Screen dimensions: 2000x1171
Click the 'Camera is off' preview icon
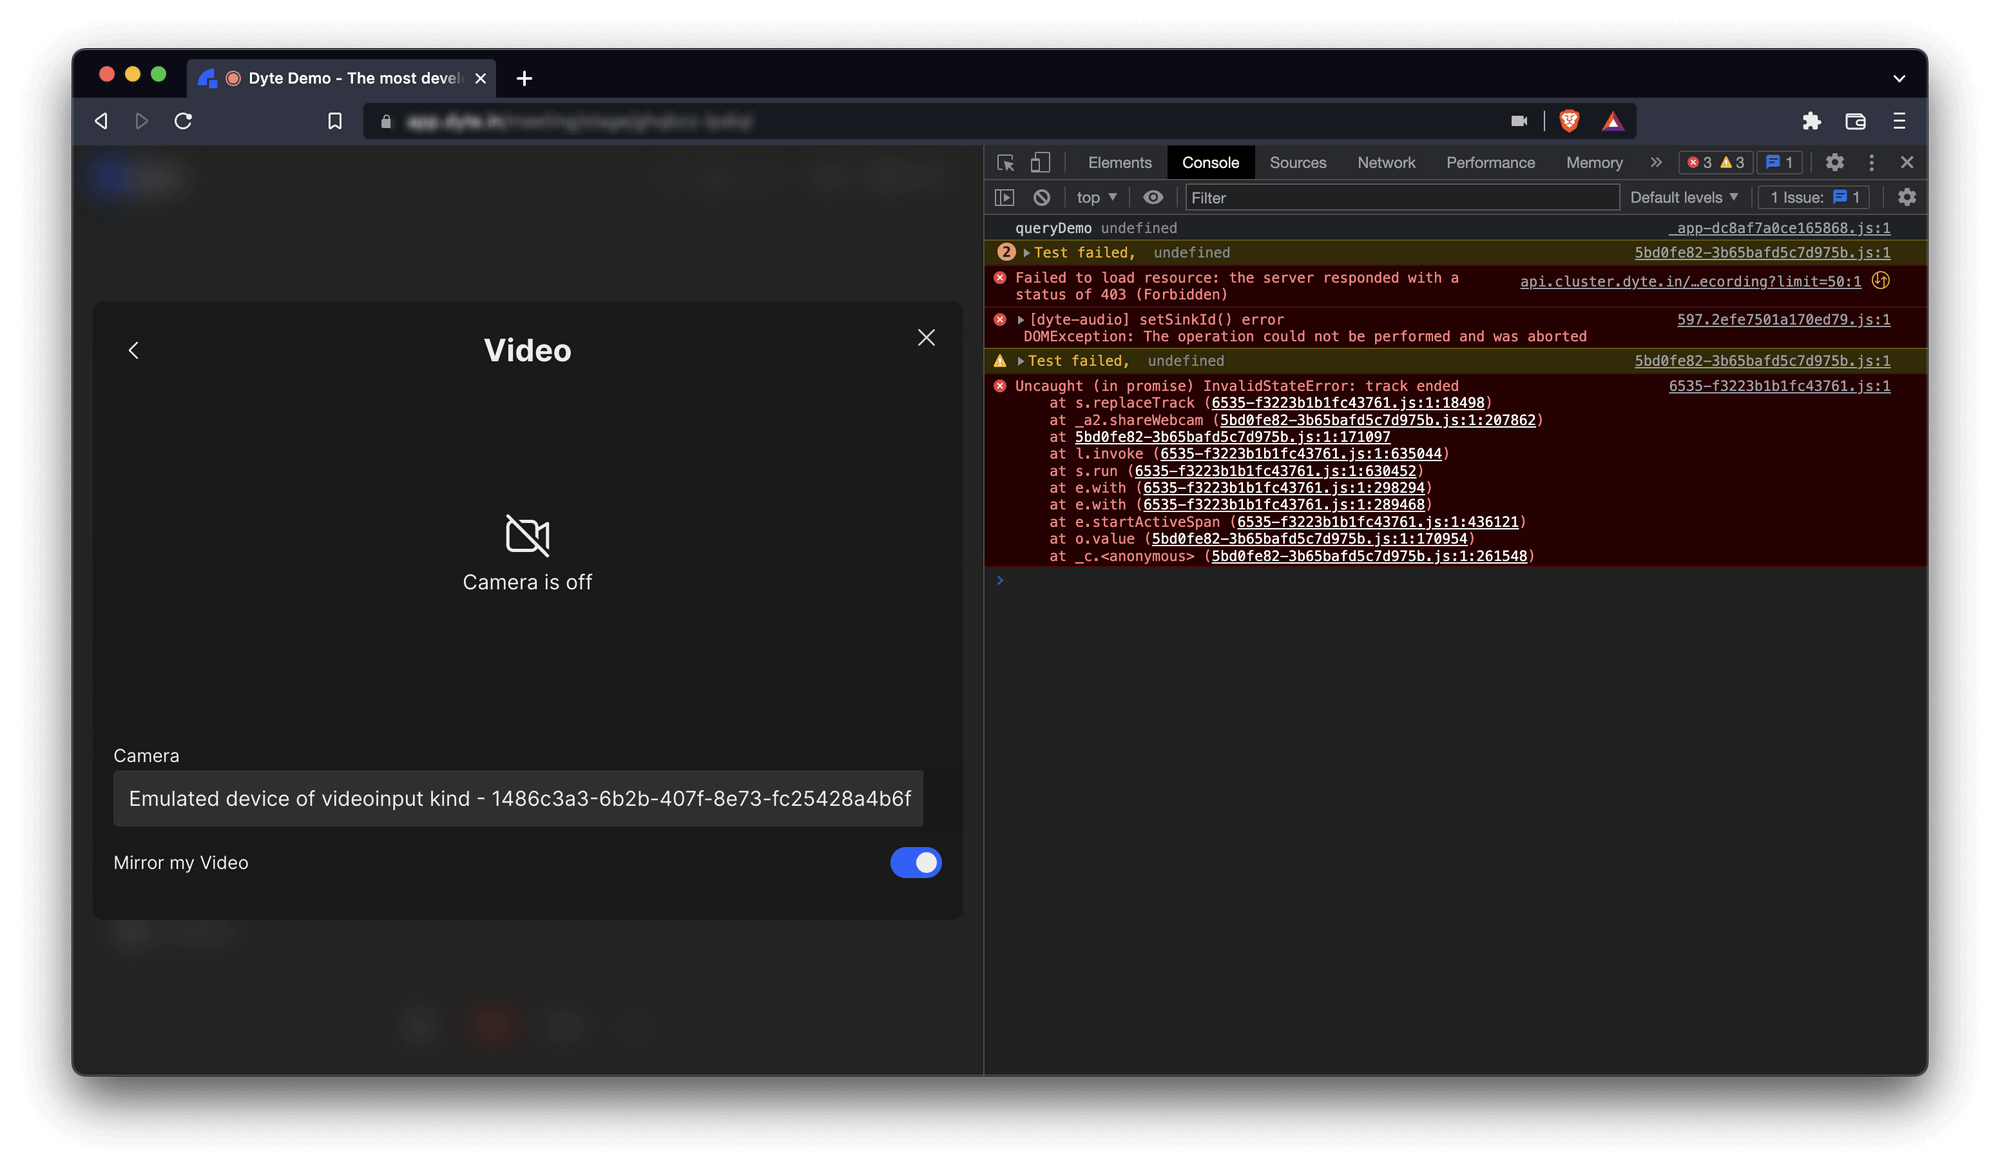[527, 535]
